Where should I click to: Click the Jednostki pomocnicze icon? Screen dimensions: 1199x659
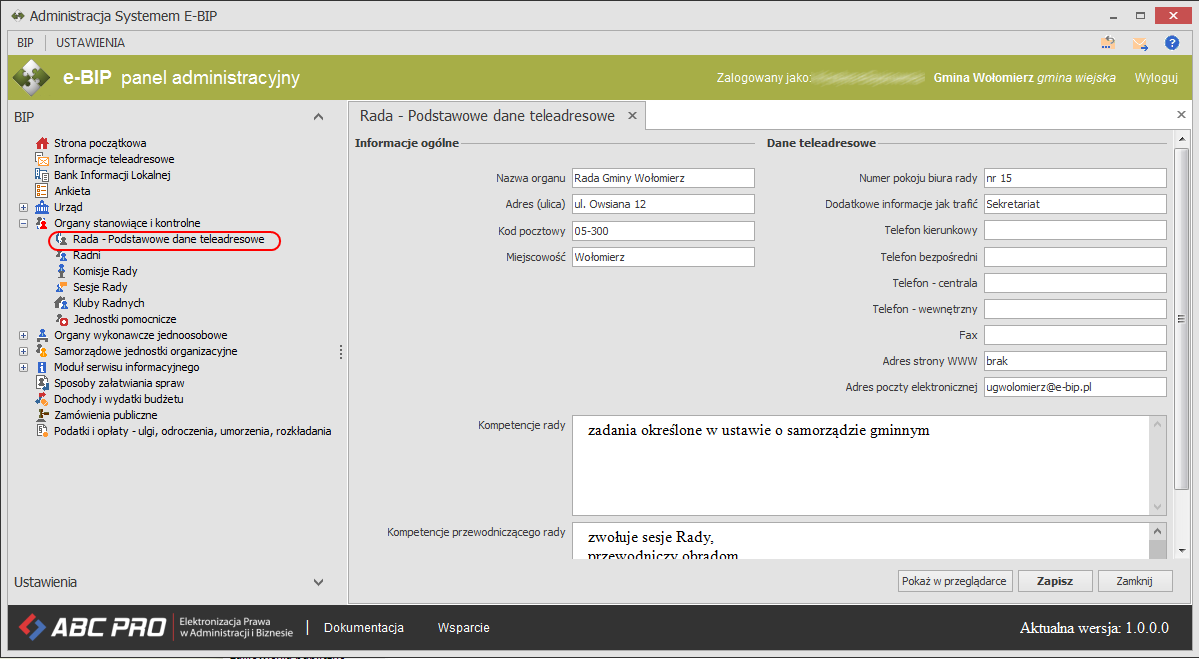click(x=62, y=320)
